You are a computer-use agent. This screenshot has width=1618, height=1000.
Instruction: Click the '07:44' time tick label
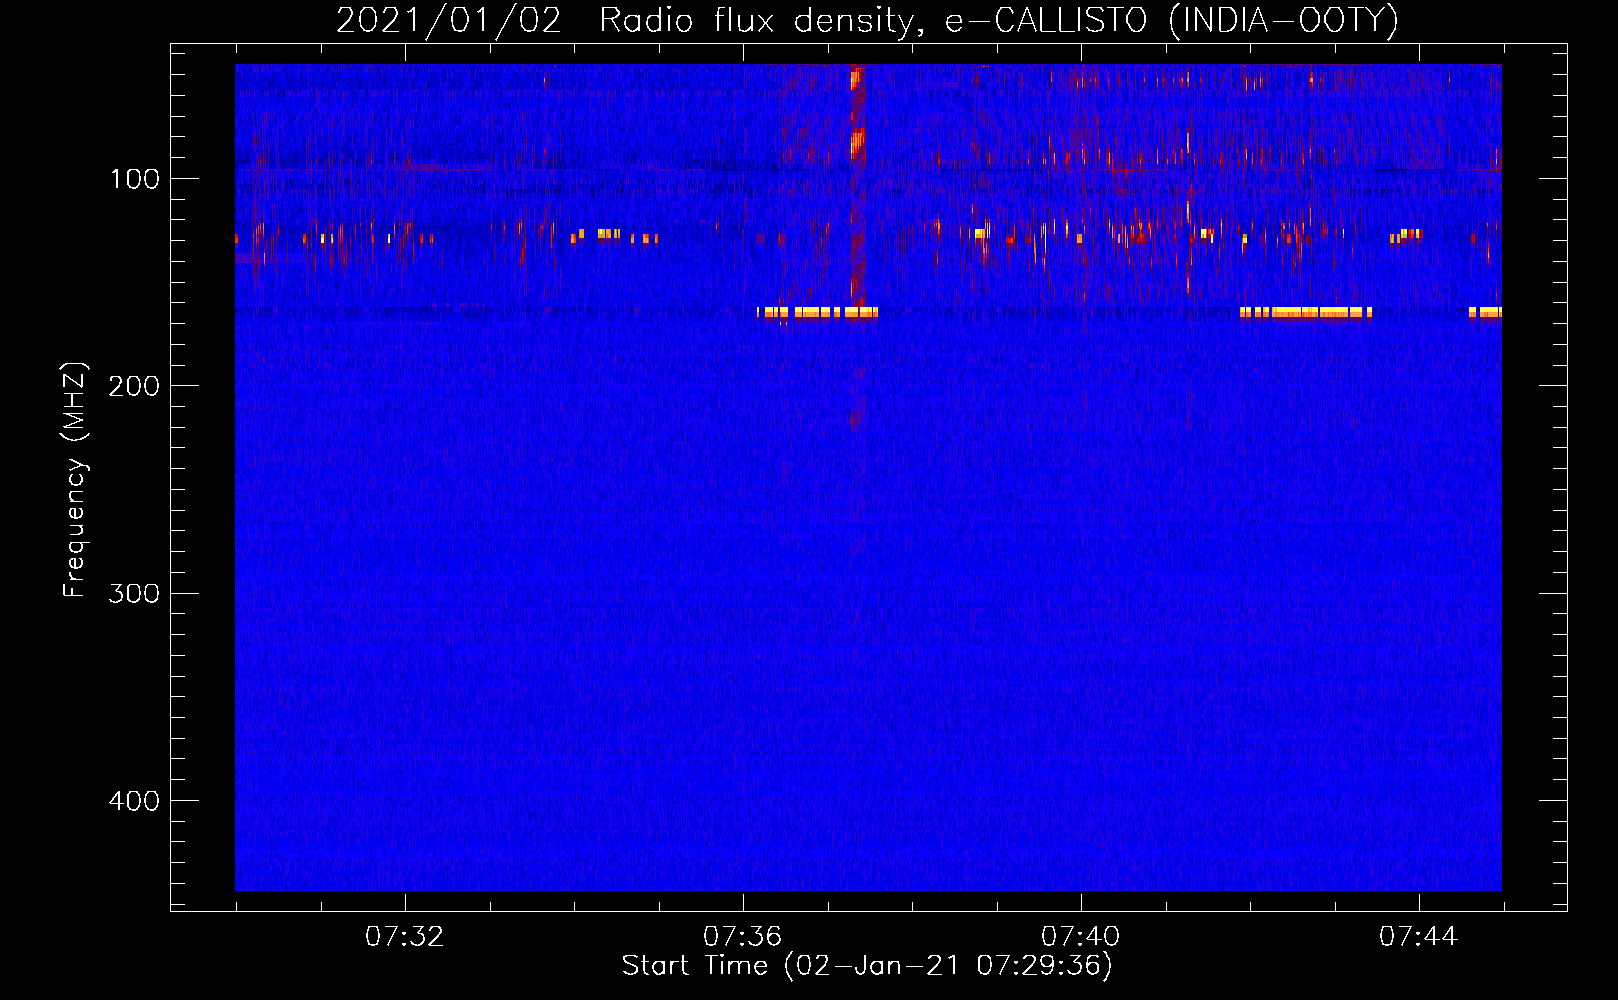pos(1418,937)
